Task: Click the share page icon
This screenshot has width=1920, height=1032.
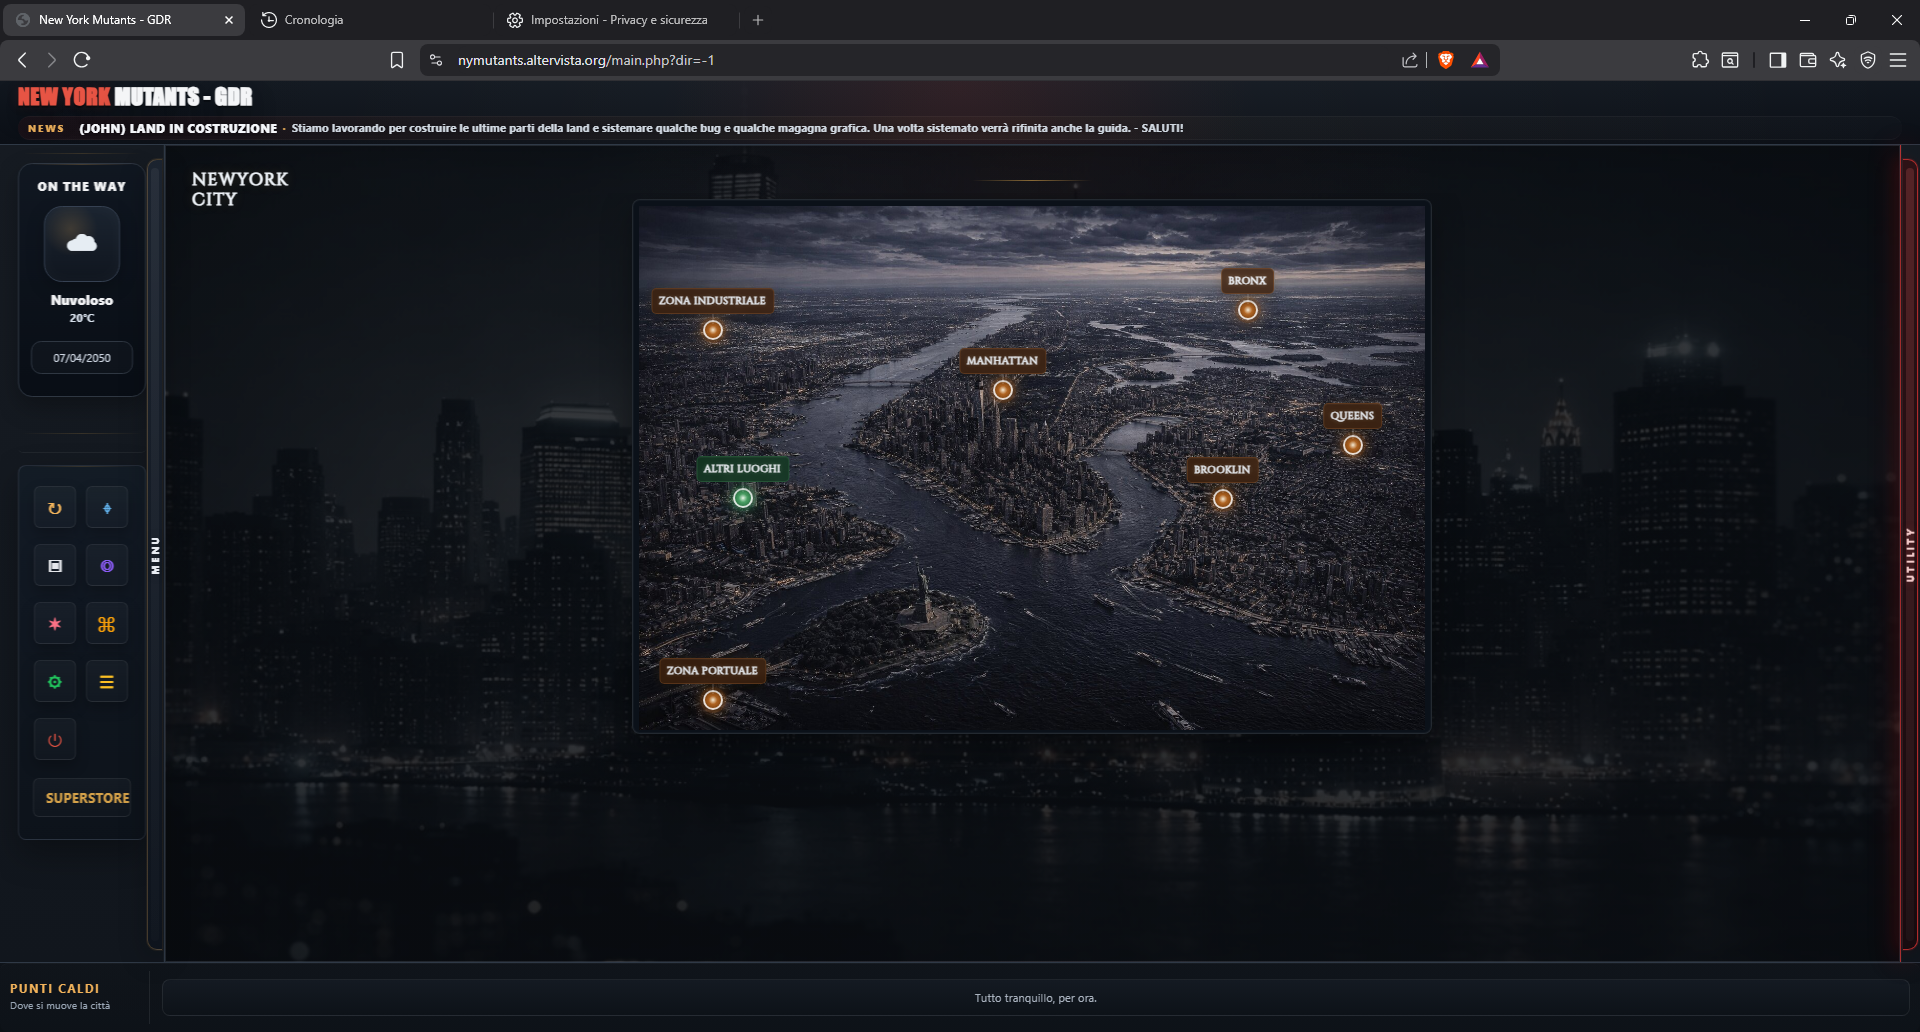Action: (x=1410, y=60)
